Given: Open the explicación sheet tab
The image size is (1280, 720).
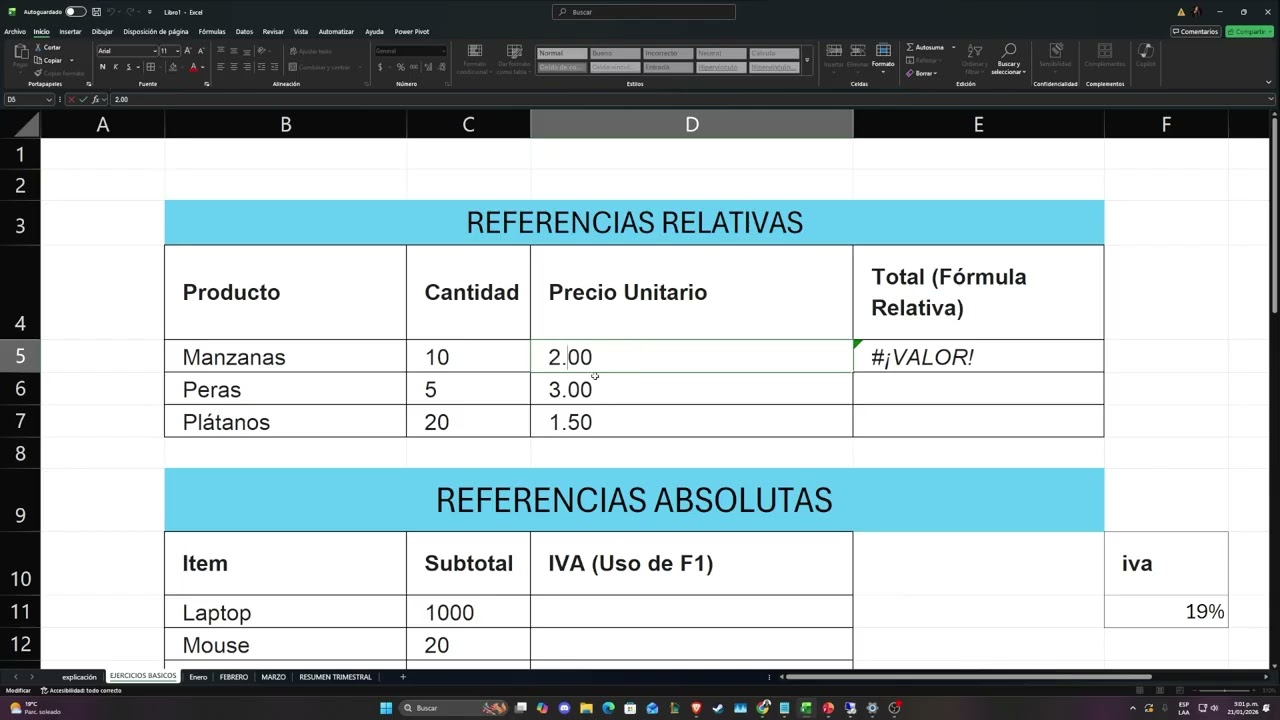Looking at the screenshot, I should pyautogui.click(x=79, y=677).
